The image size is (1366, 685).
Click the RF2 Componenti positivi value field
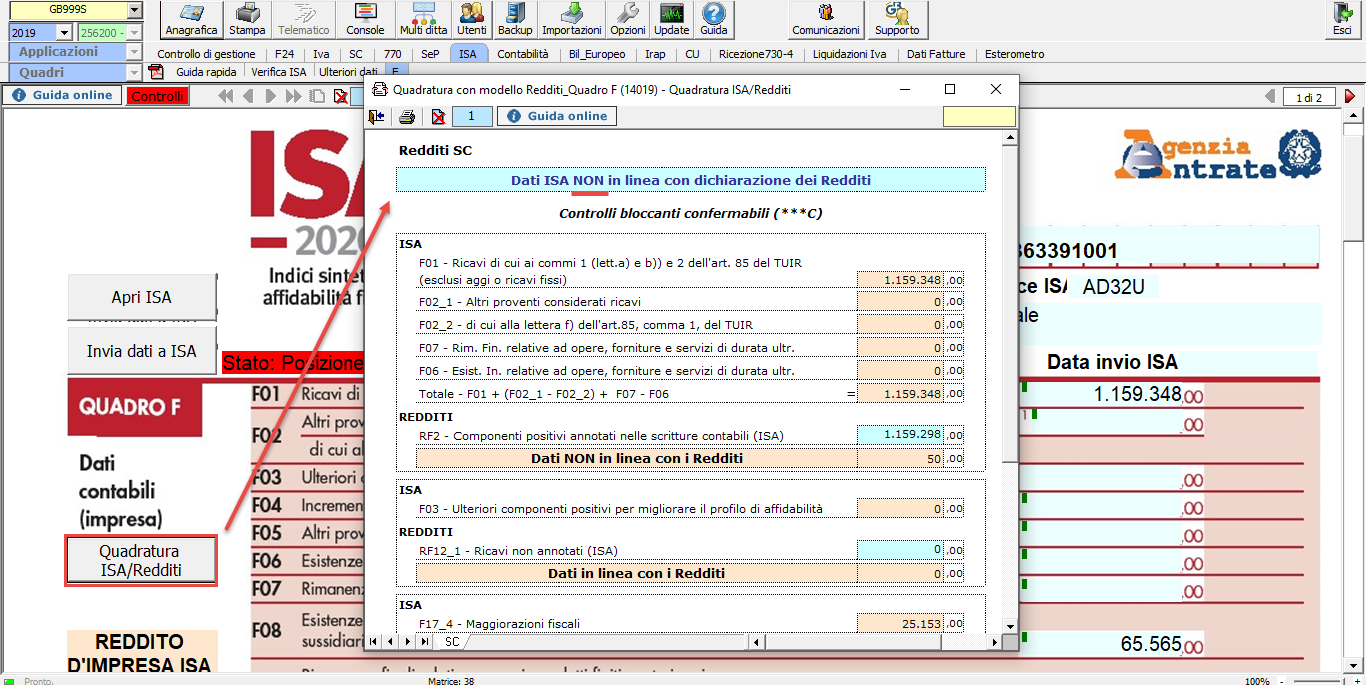[x=901, y=435]
